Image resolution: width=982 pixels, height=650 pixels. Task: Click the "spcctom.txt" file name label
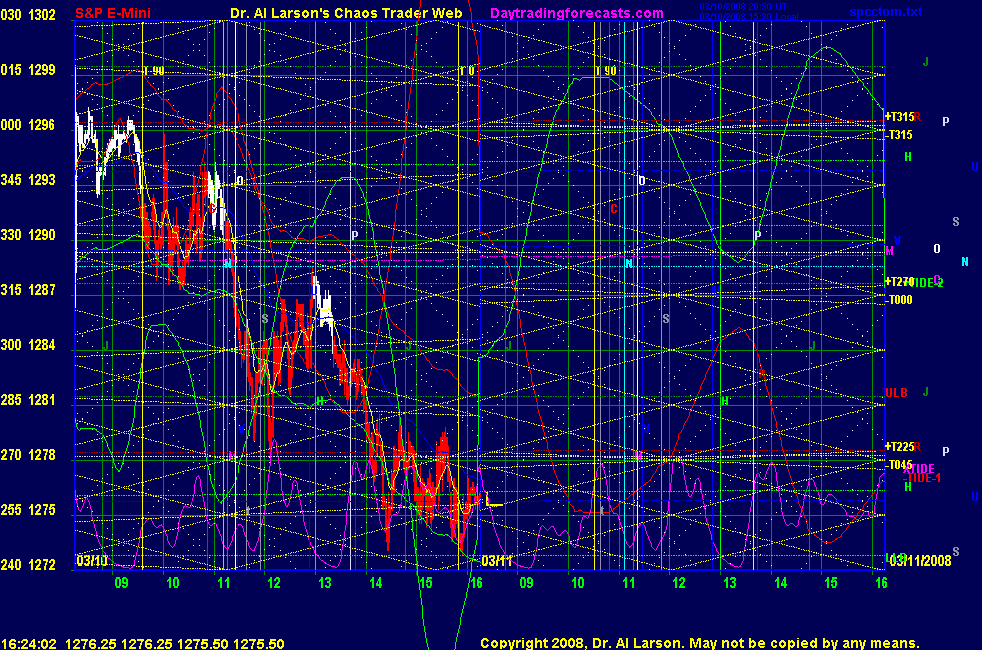tap(886, 11)
